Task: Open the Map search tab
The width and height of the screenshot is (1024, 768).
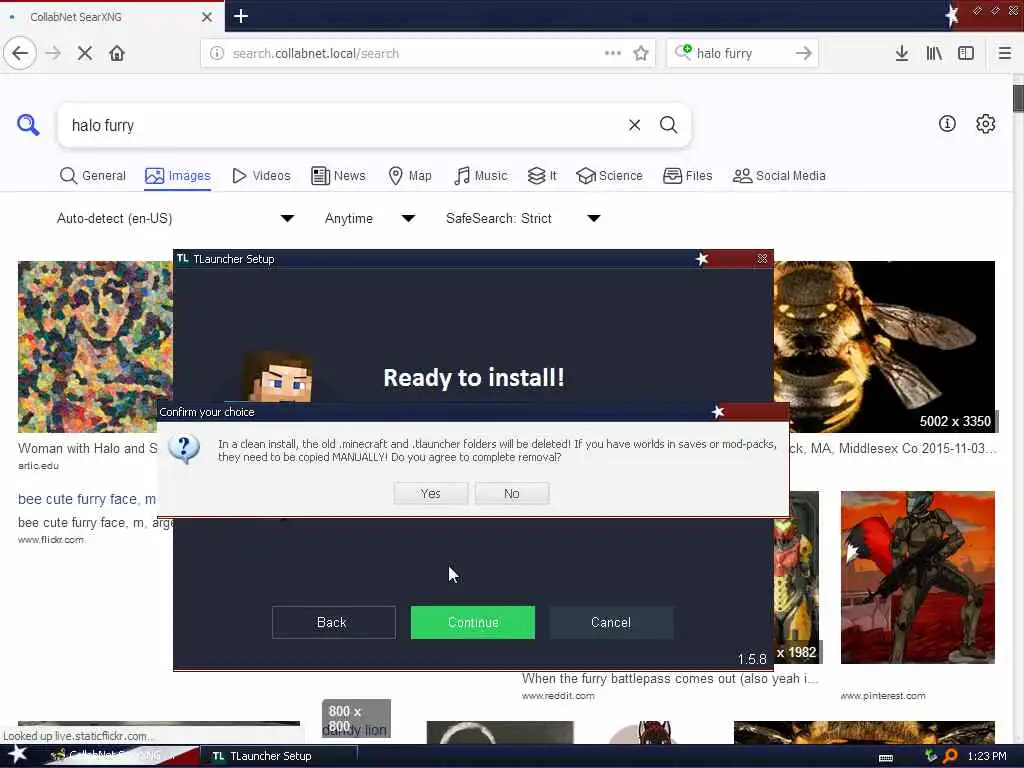Action: click(410, 176)
